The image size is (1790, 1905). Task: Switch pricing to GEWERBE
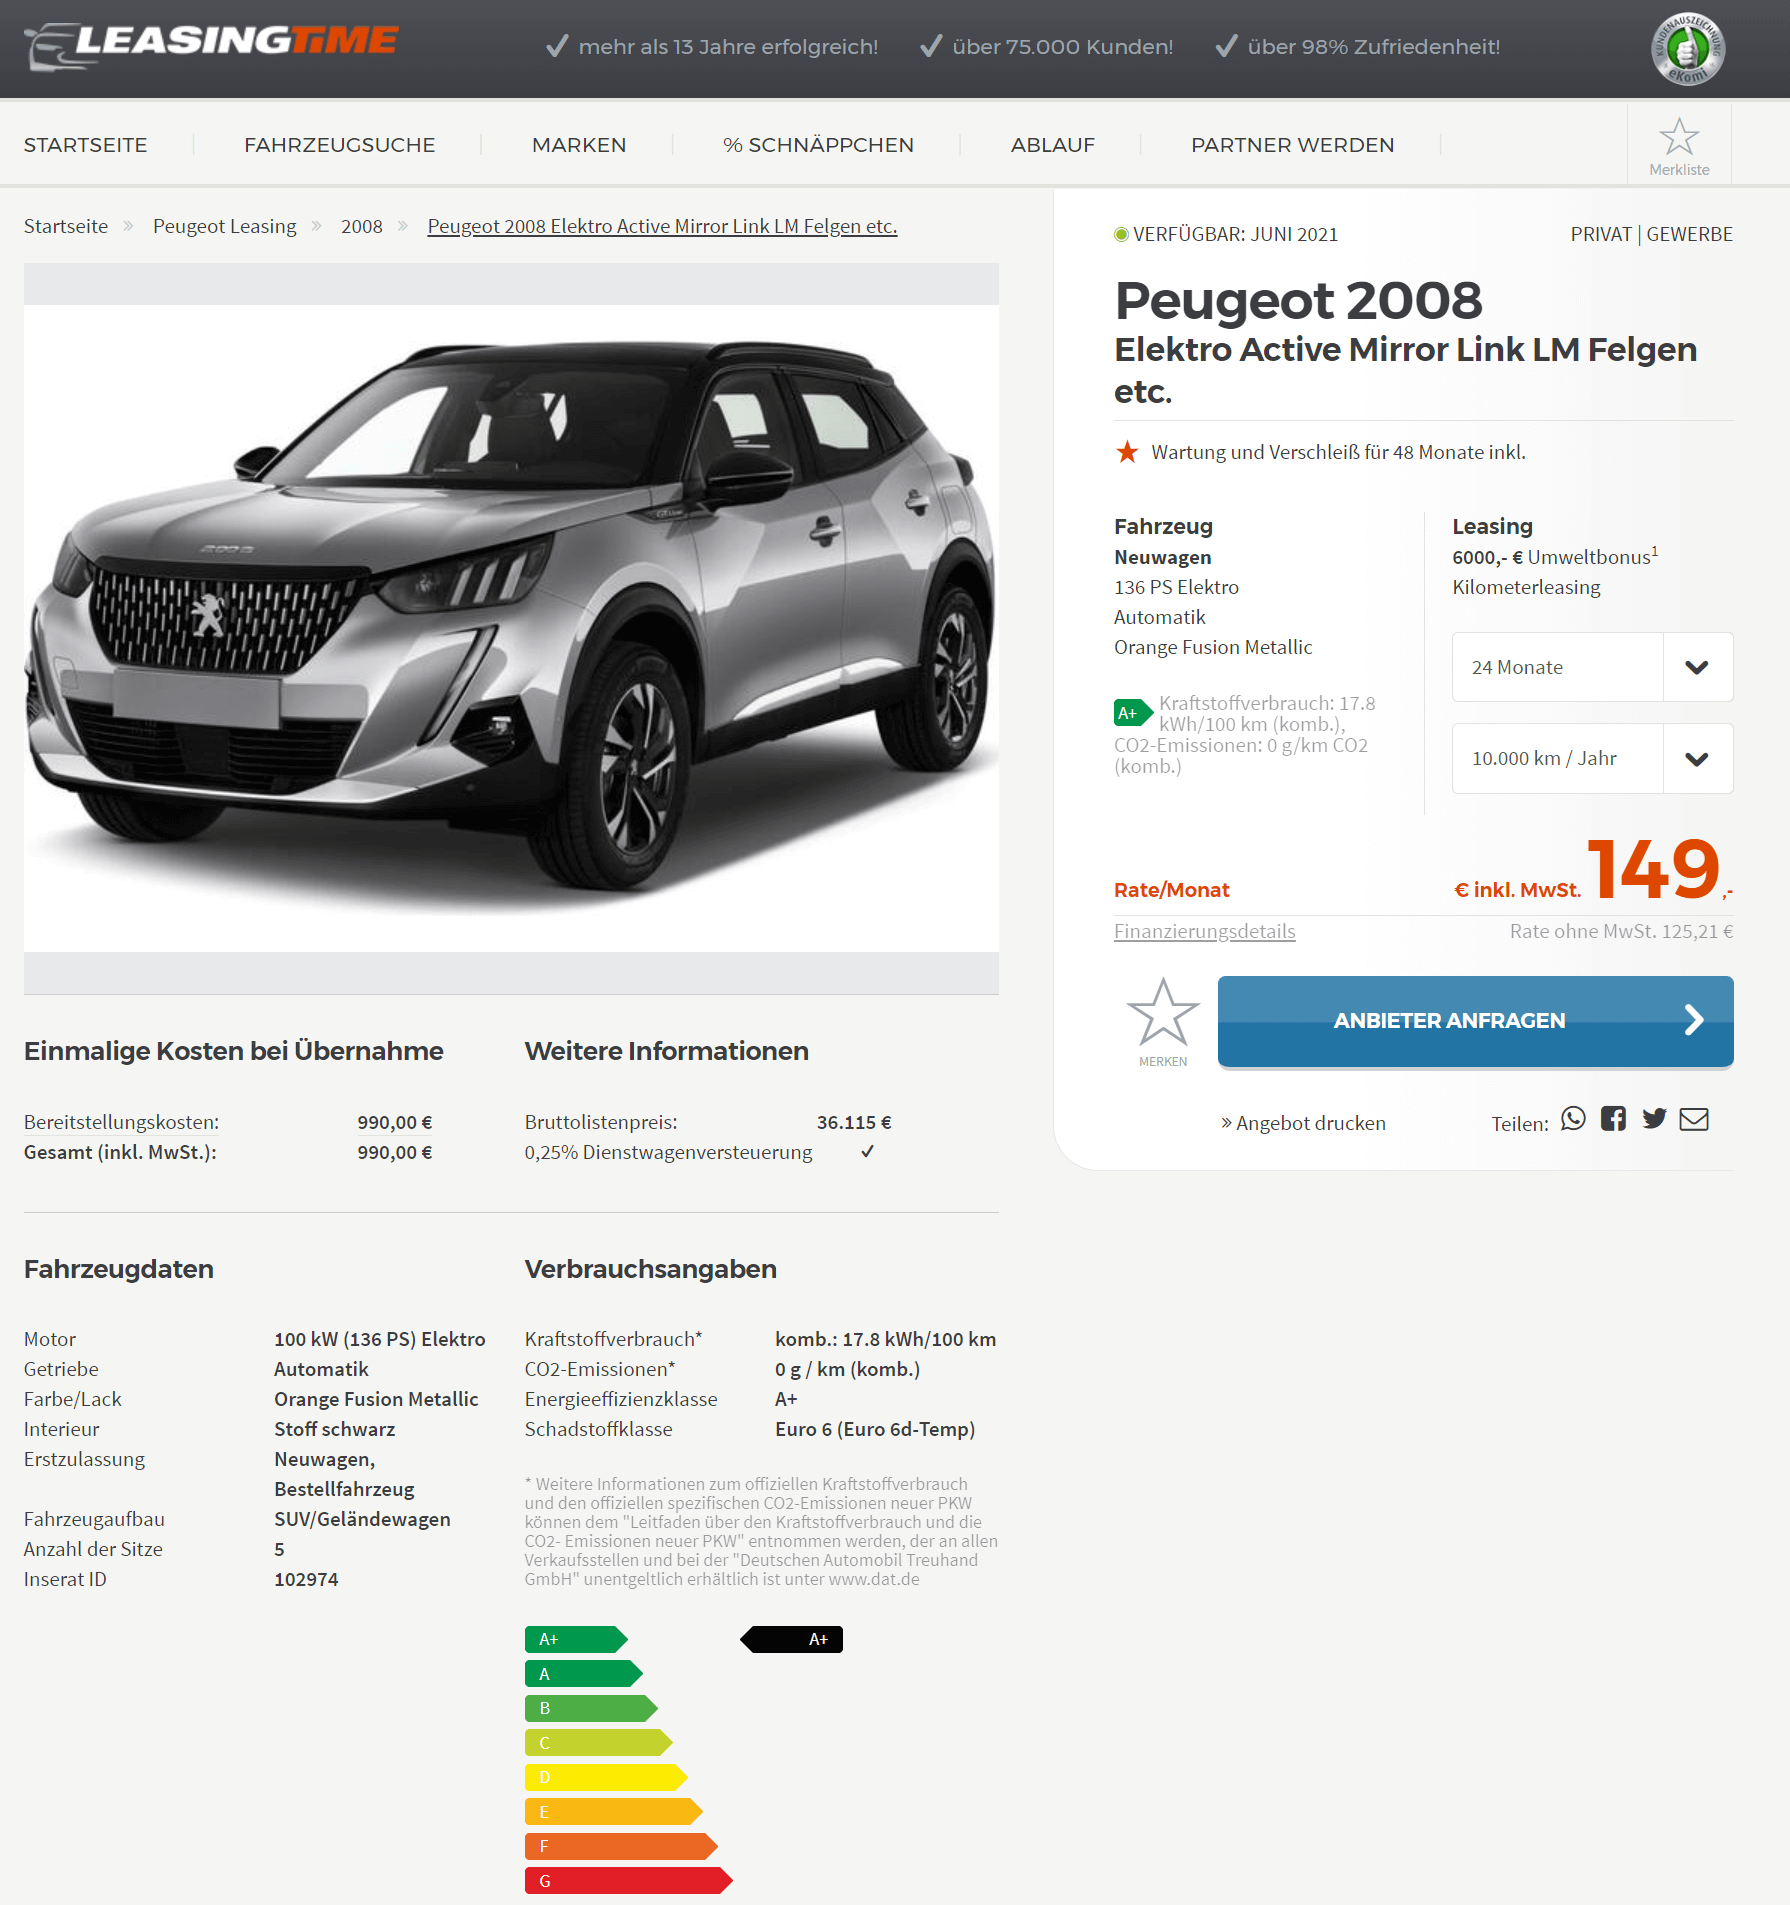pyautogui.click(x=1689, y=234)
